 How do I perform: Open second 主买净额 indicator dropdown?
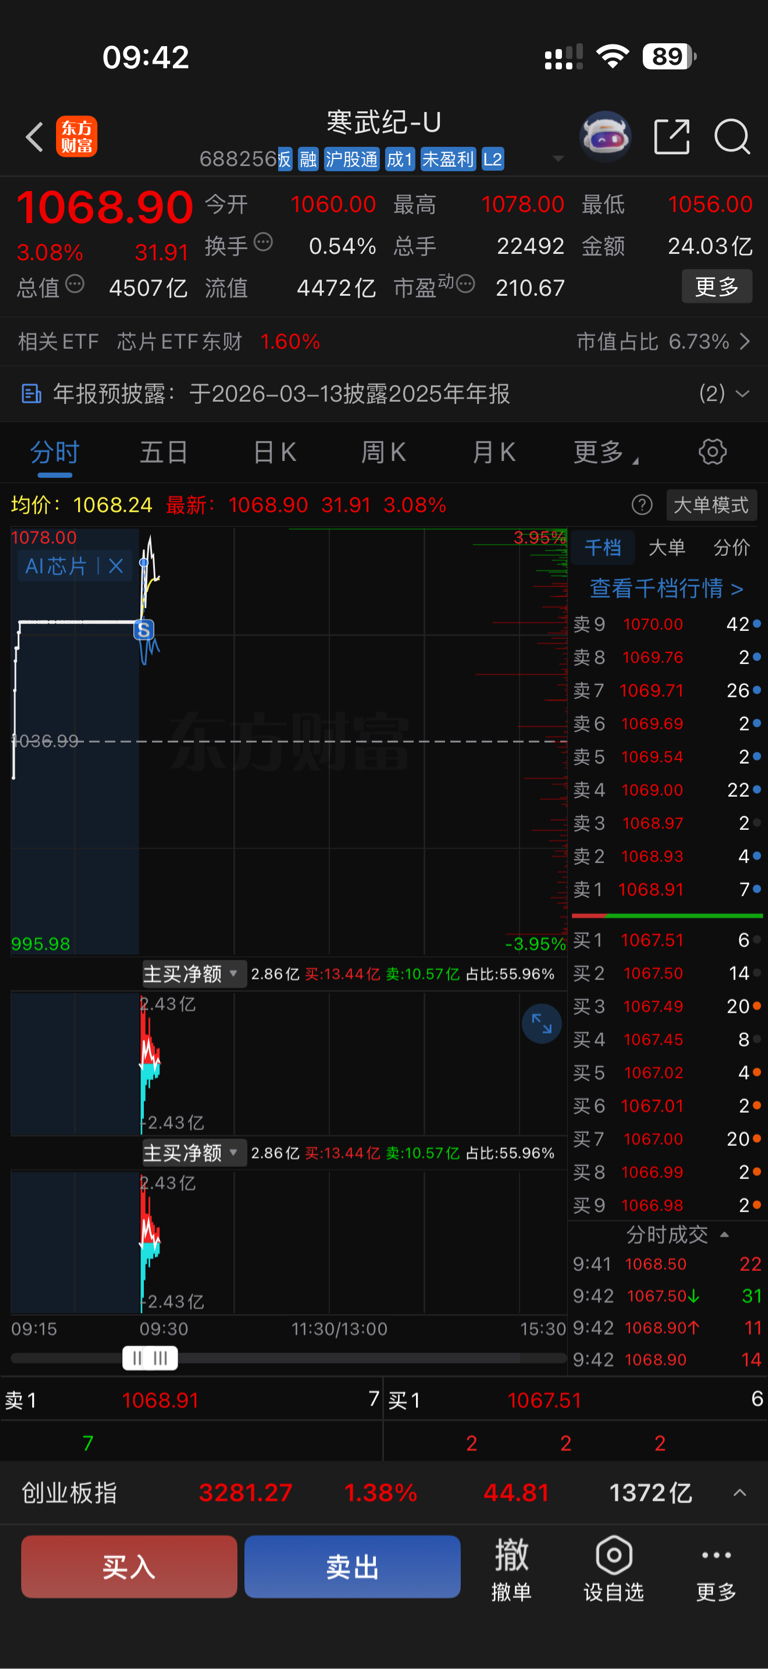193,1153
